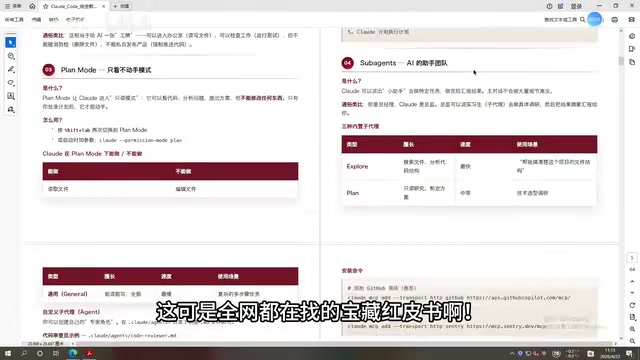This screenshot has height=360, width=640.
Task: Click the 'claude --permission-mode plan' code text
Action: (x=141, y=140)
